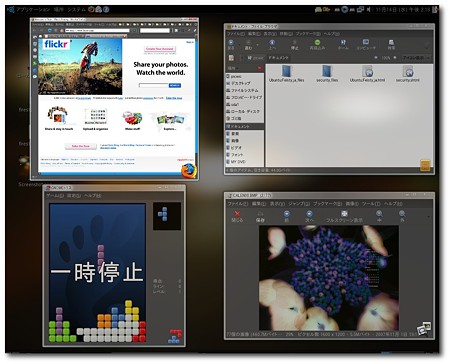Close the file browser side pane

tap(259, 68)
